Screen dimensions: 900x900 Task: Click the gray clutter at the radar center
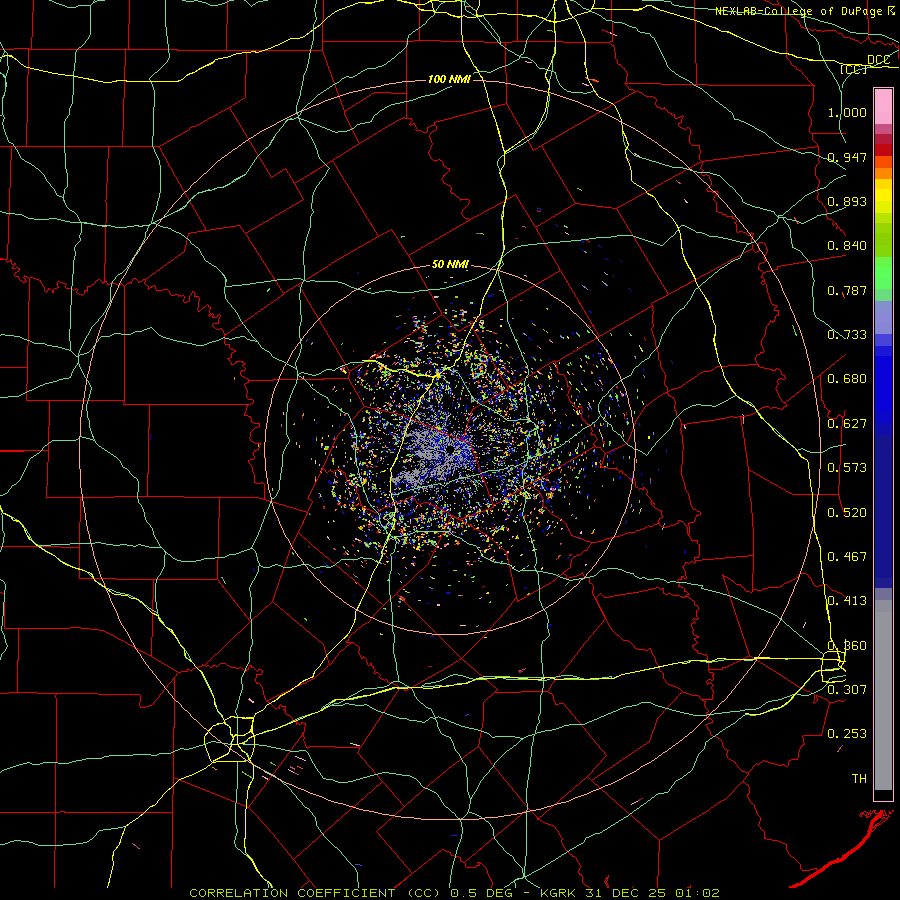click(428, 453)
